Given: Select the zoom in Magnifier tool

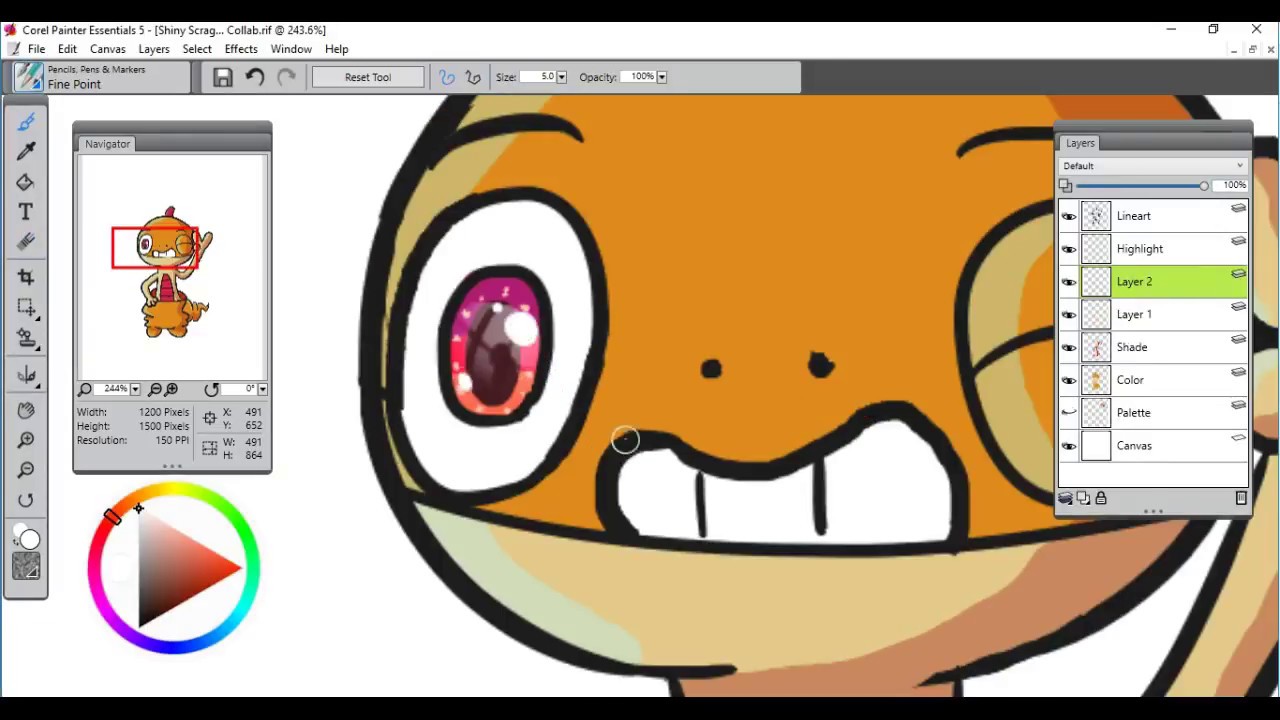Looking at the screenshot, I should coord(26,440).
